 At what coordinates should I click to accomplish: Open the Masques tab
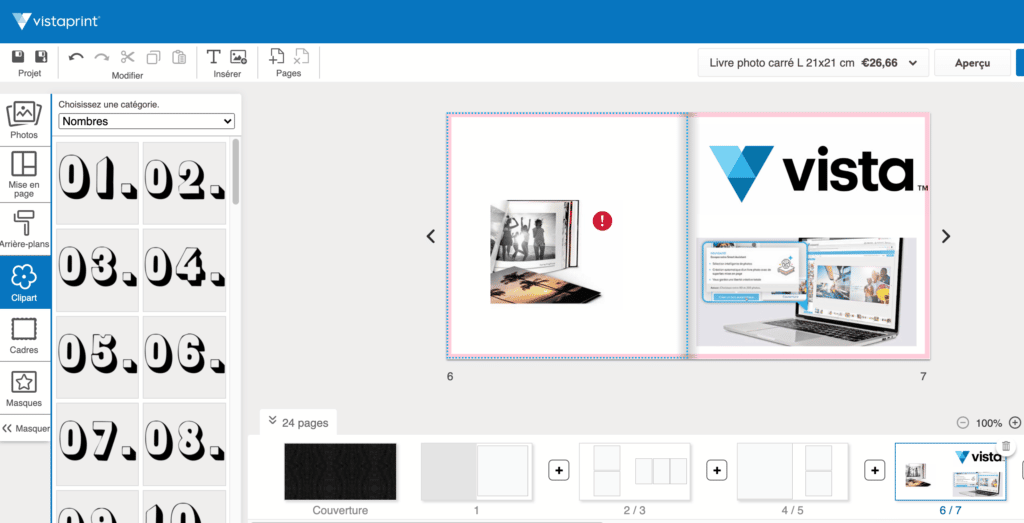24,388
